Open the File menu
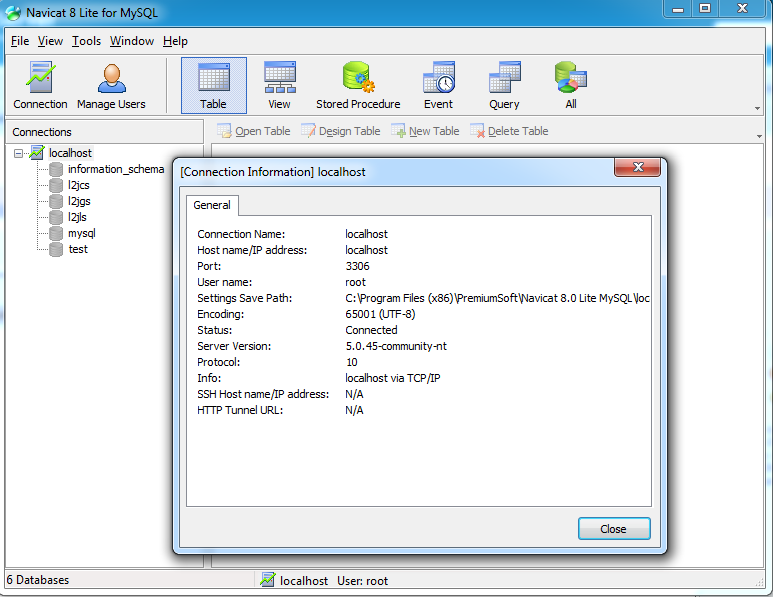Screen dimensions: 773x597 pos(20,41)
